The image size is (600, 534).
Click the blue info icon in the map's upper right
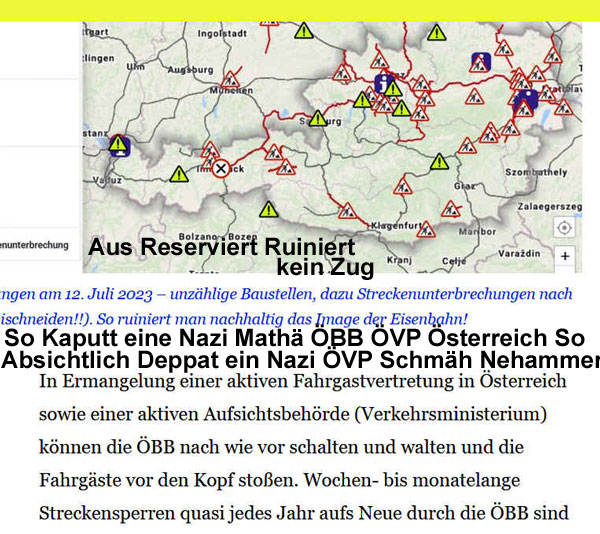pos(481,62)
